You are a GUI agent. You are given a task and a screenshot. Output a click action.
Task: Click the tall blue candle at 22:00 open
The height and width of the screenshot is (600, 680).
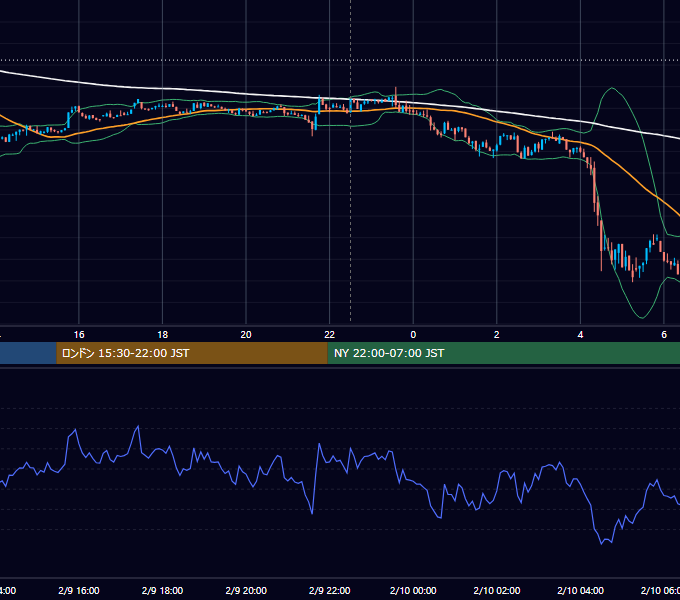(x=320, y=105)
